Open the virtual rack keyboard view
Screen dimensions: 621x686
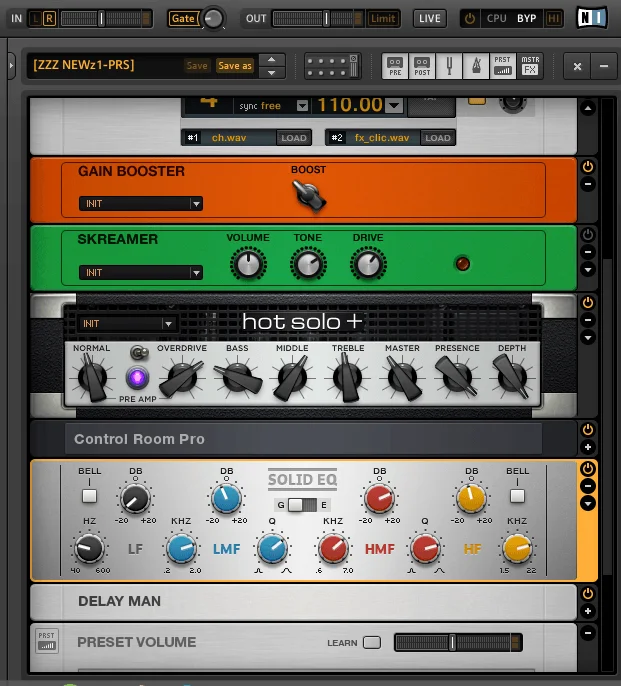[x=333, y=66]
